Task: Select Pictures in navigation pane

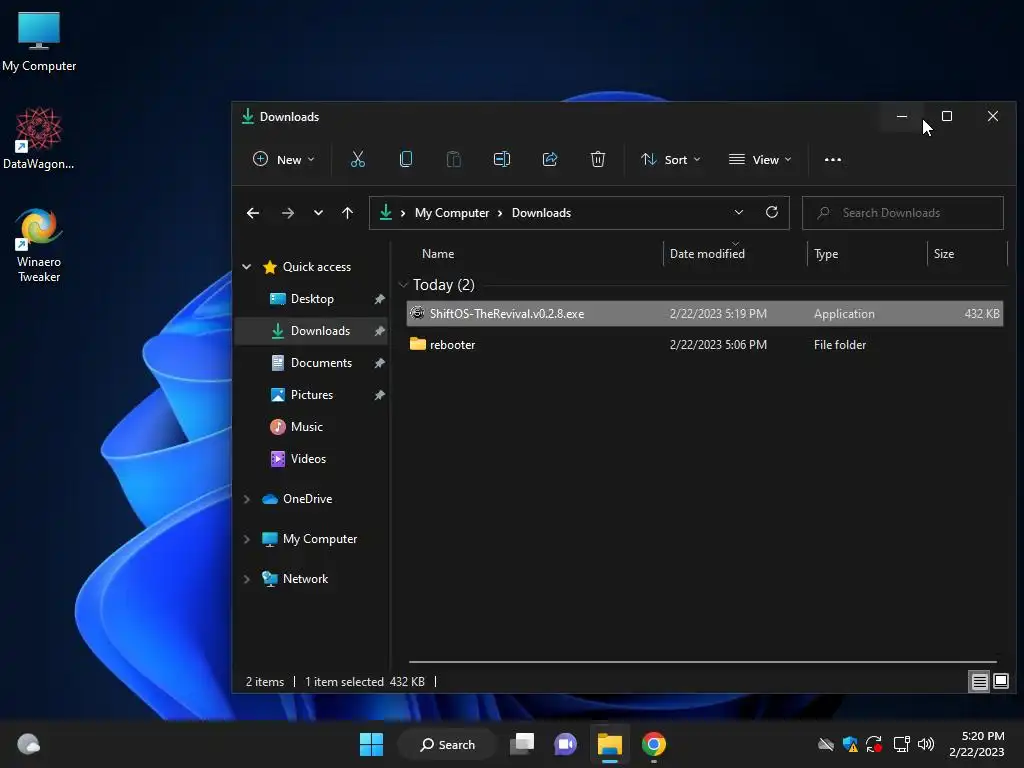Action: tap(312, 395)
